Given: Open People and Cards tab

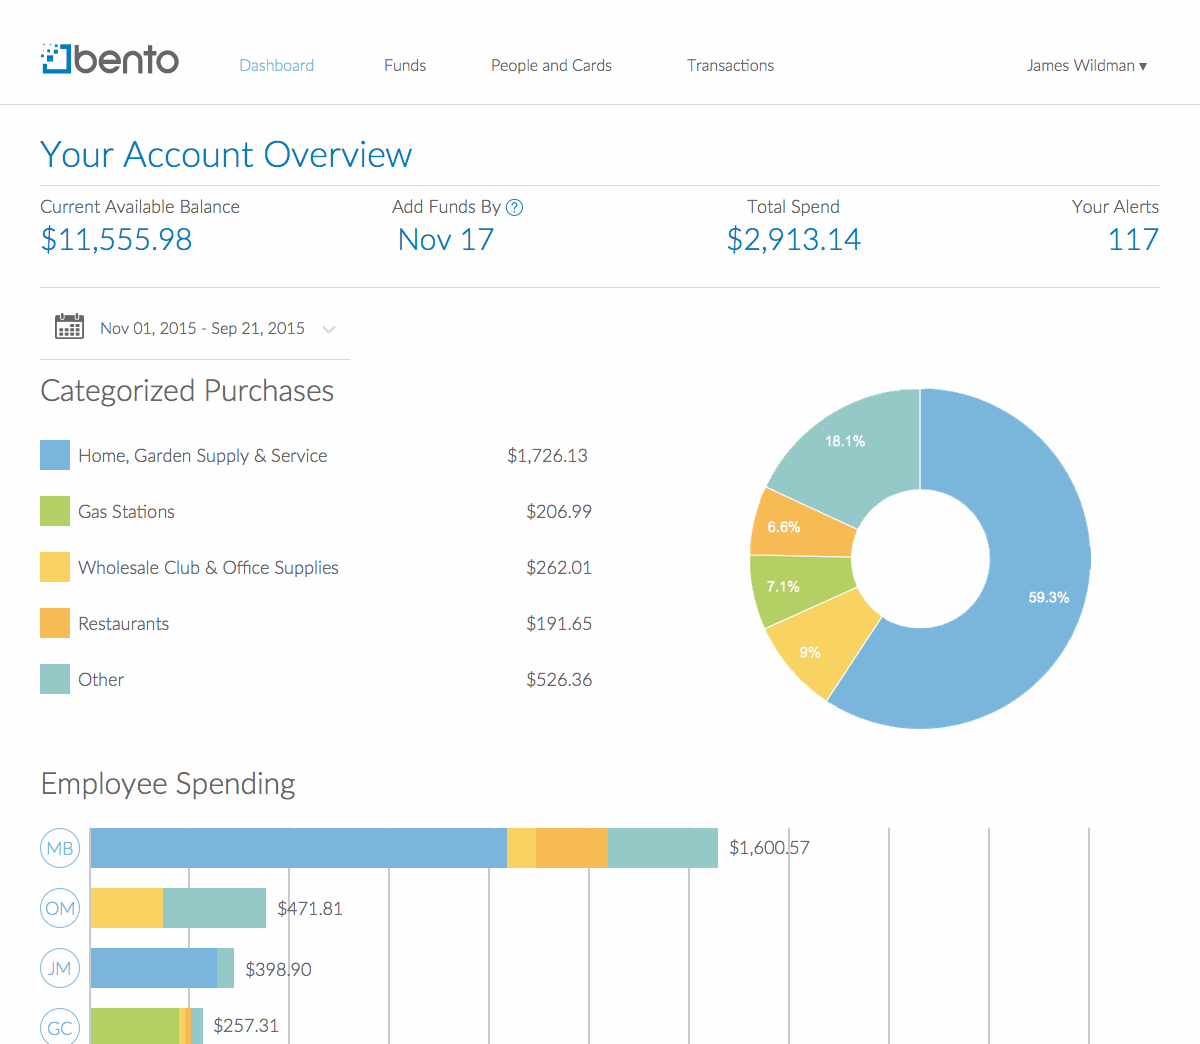Looking at the screenshot, I should [551, 65].
